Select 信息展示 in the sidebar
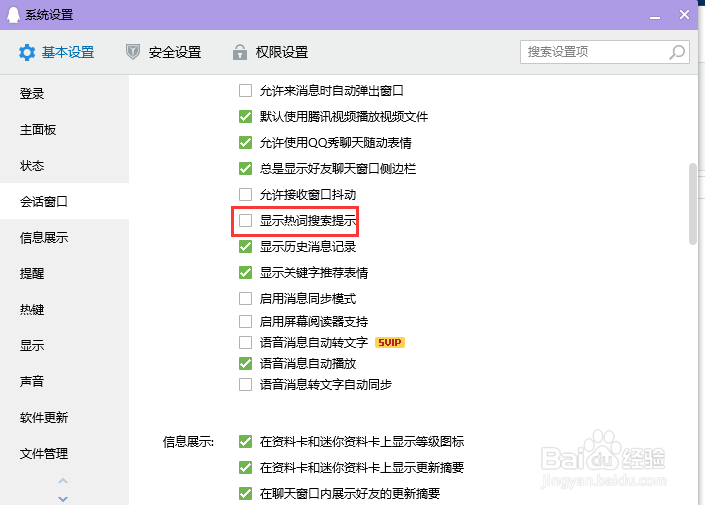Viewport: 705px width, 505px height. (64, 237)
